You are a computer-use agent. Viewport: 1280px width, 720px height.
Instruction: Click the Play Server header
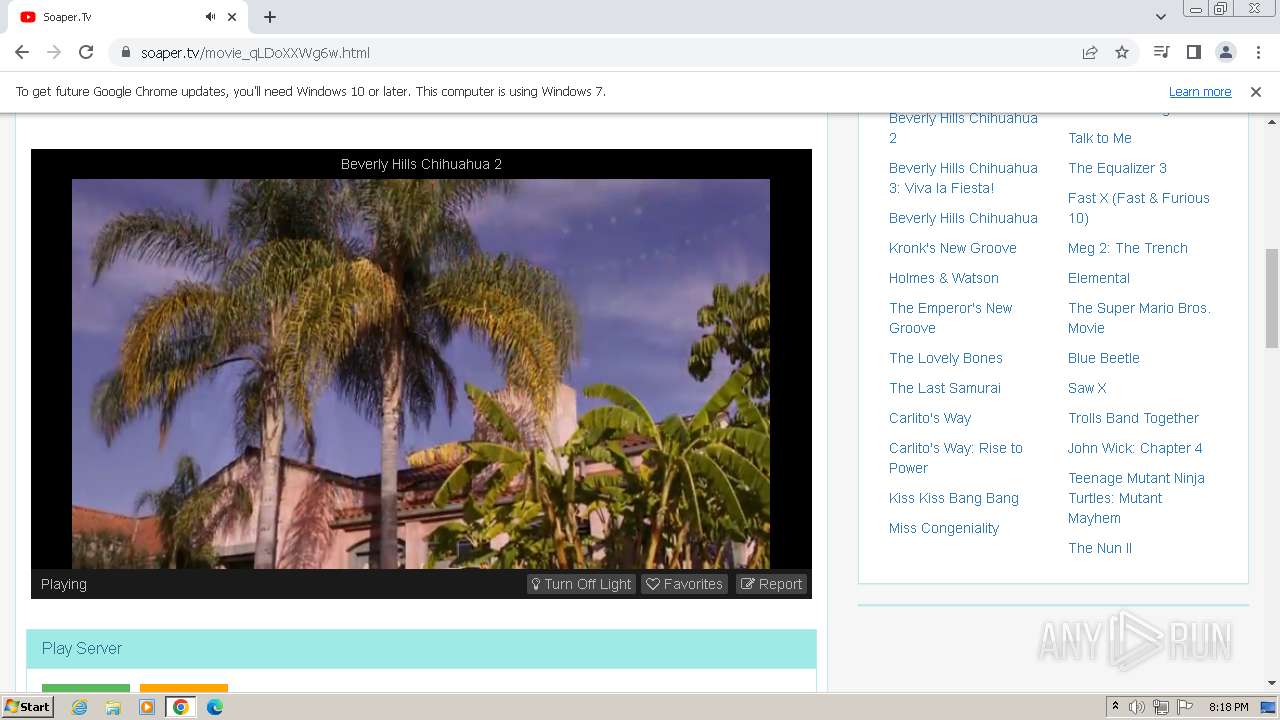point(421,648)
